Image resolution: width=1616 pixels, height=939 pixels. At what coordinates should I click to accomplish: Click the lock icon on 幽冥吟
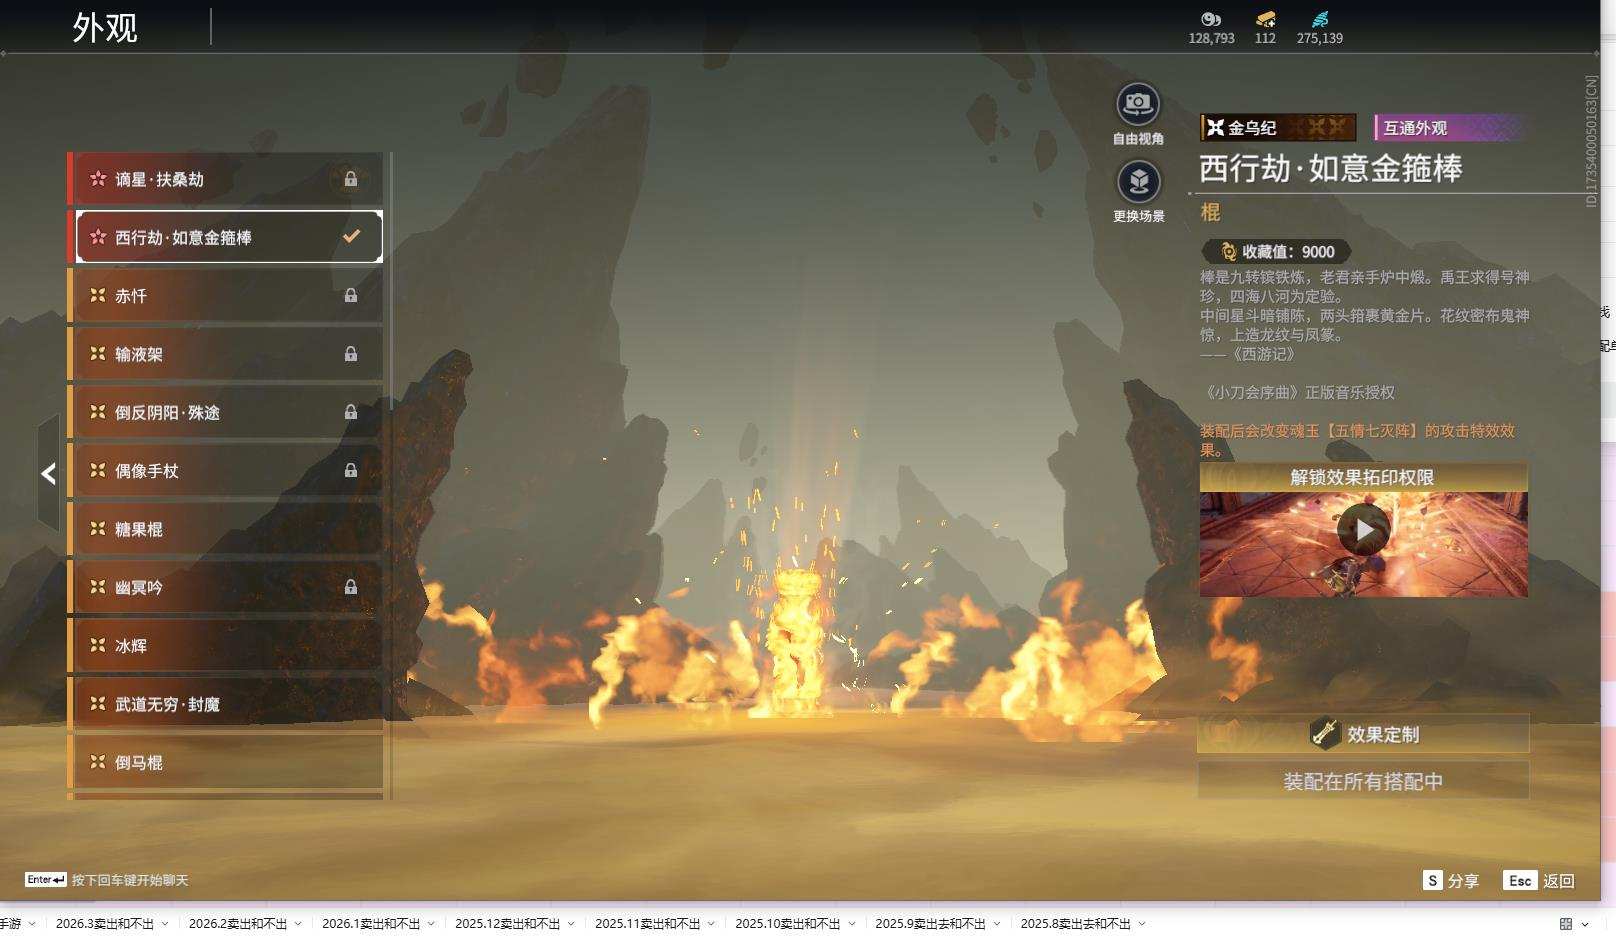coord(351,587)
